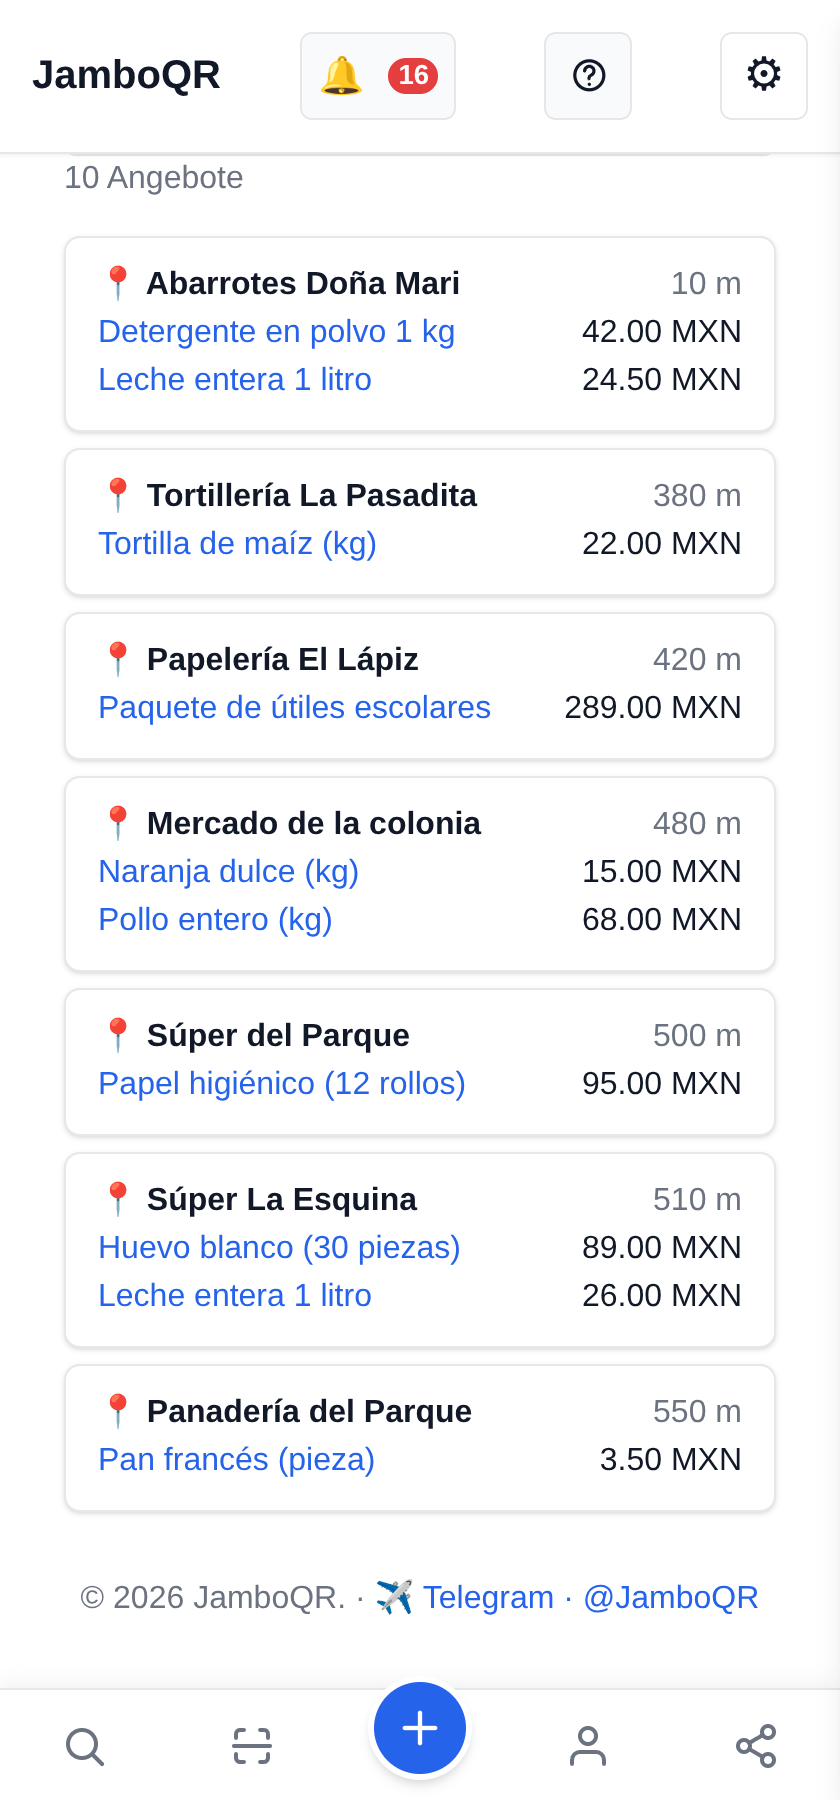Tap the share icon in bottom bar
Screen dimensions: 840x1800
point(756,1746)
